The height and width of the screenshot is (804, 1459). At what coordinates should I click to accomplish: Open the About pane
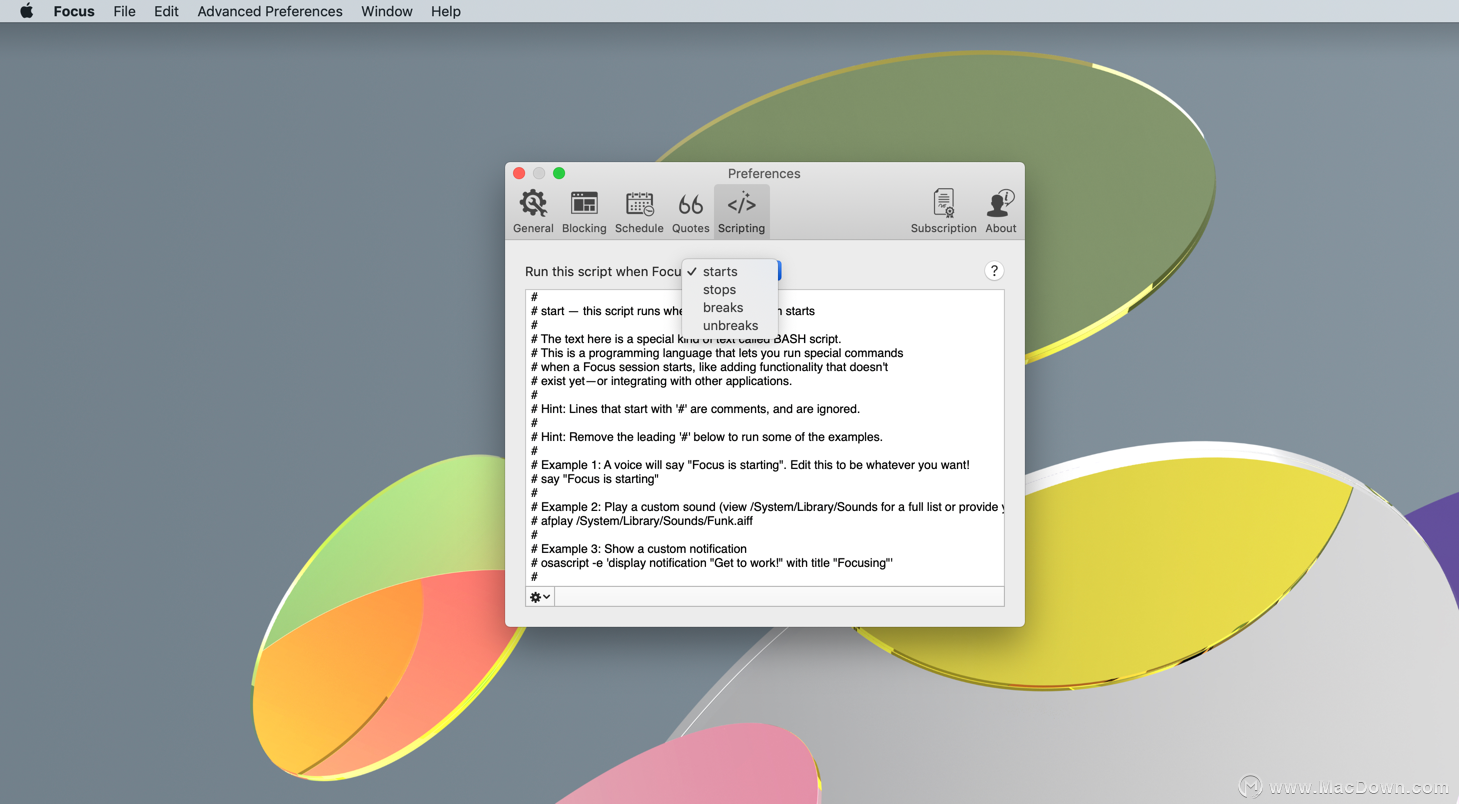point(1000,212)
